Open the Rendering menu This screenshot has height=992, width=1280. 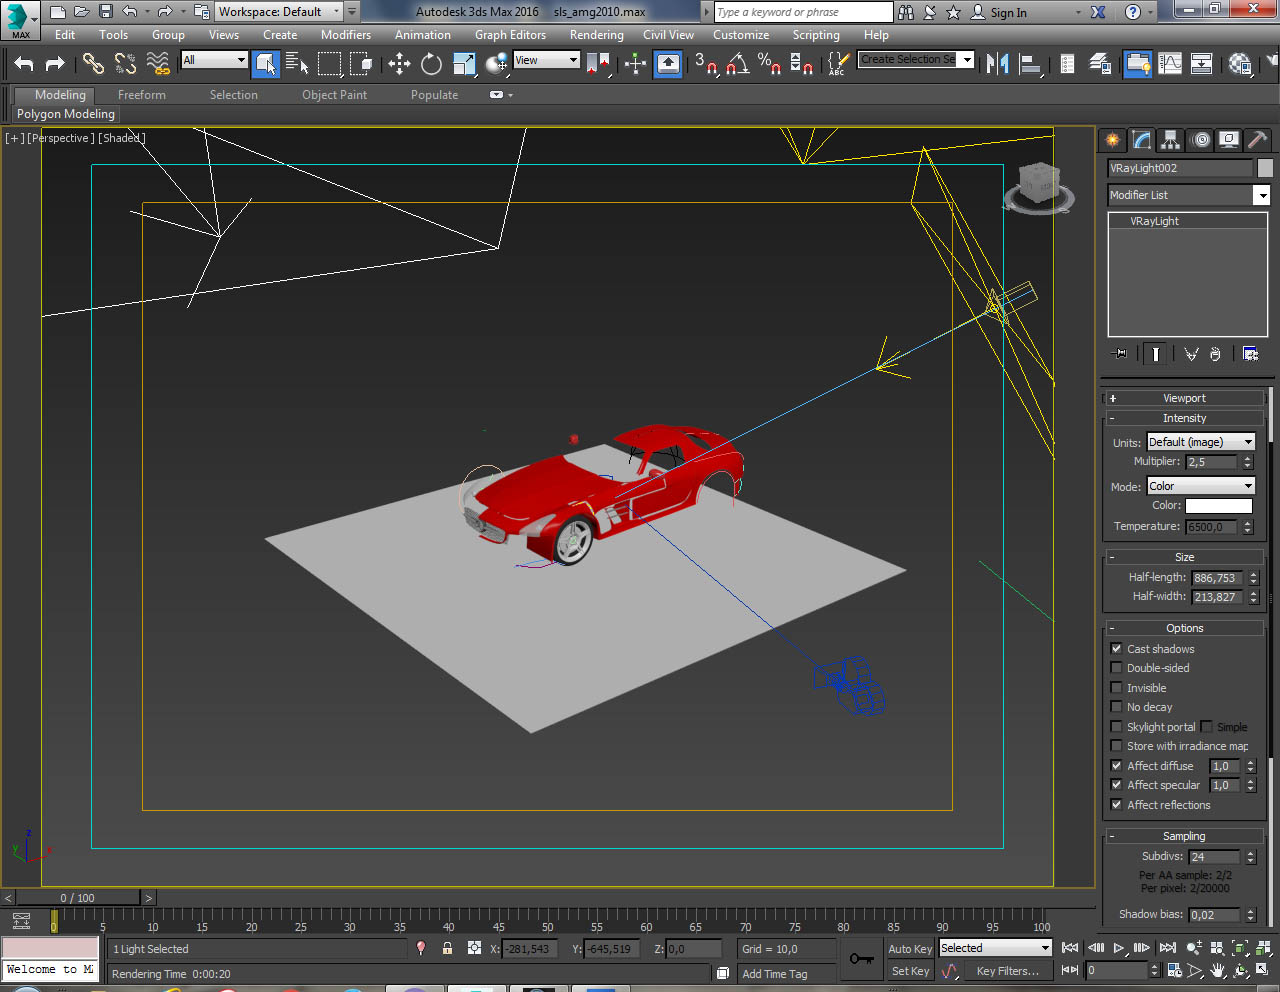596,35
